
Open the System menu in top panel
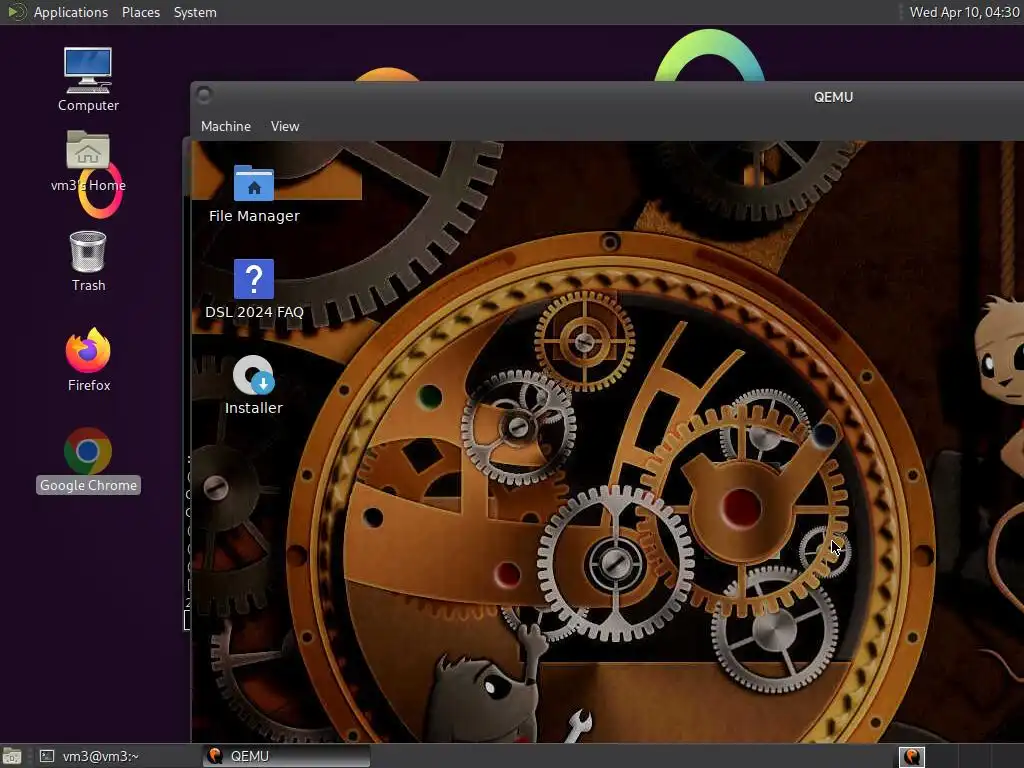[x=195, y=12]
